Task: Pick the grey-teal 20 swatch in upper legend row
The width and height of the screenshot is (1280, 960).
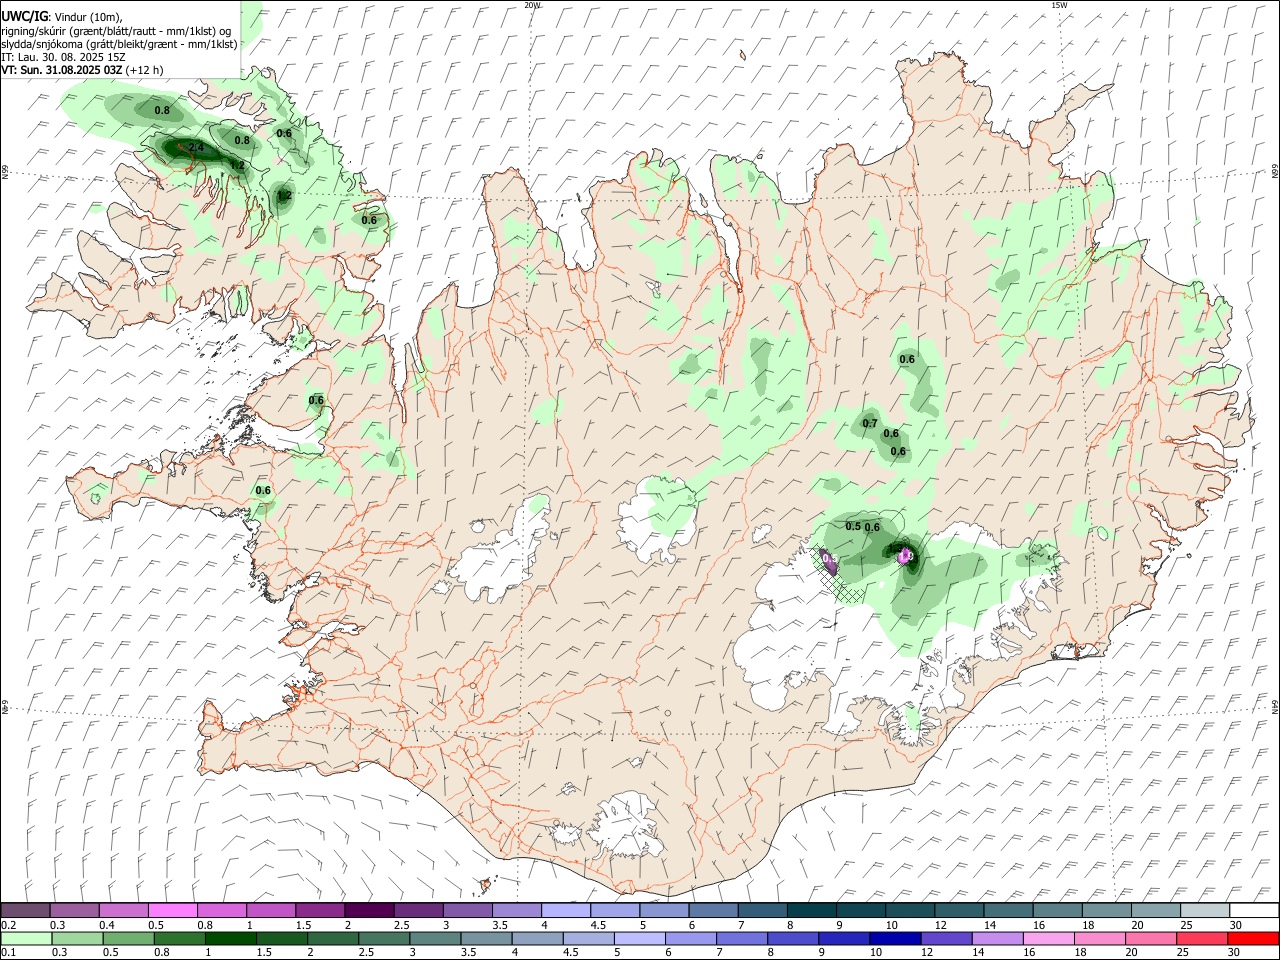Action: pyautogui.click(x=1156, y=910)
